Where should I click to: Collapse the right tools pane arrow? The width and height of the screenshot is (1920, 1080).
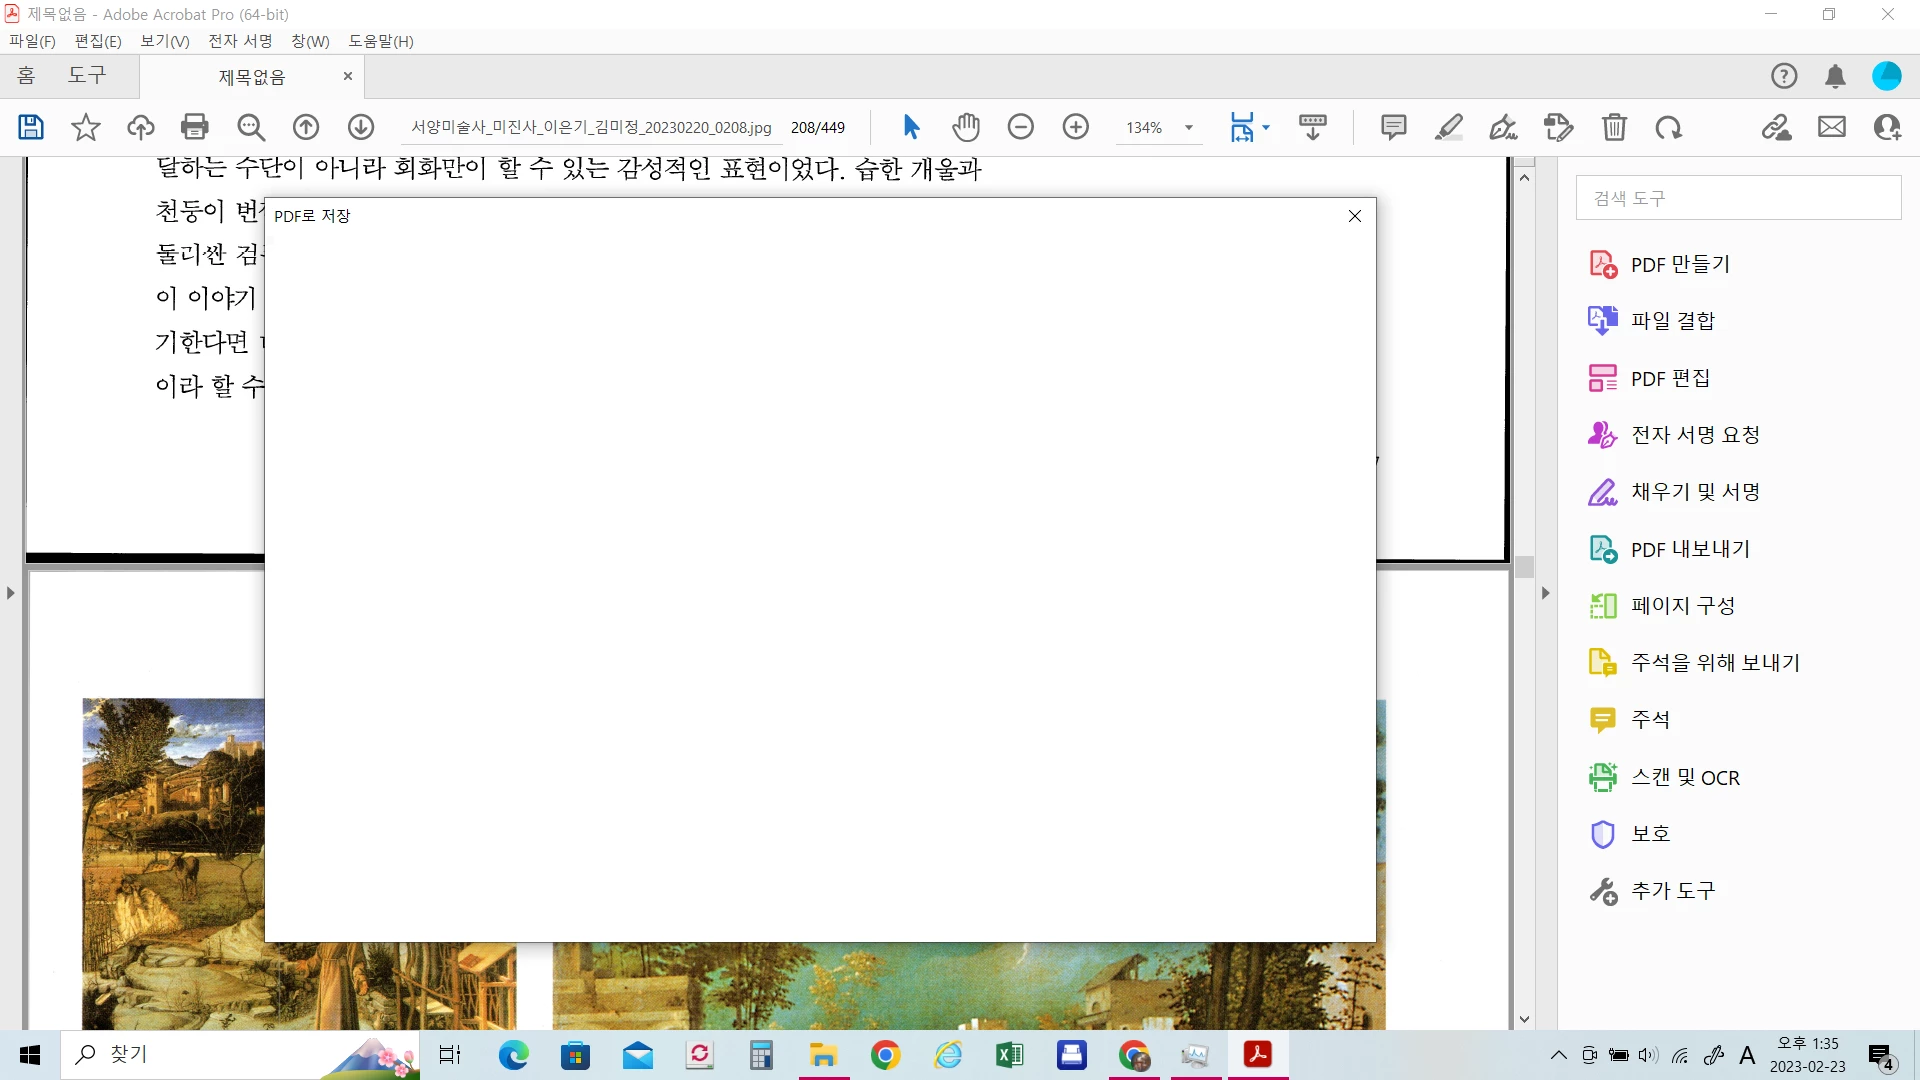pos(1545,593)
